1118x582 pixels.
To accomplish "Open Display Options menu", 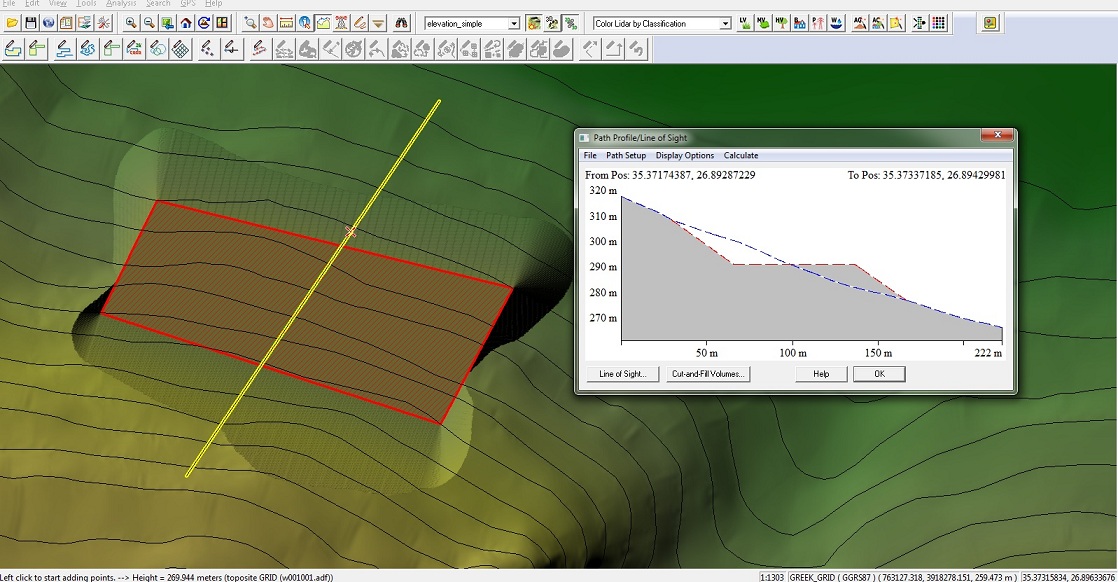I will tap(684, 155).
